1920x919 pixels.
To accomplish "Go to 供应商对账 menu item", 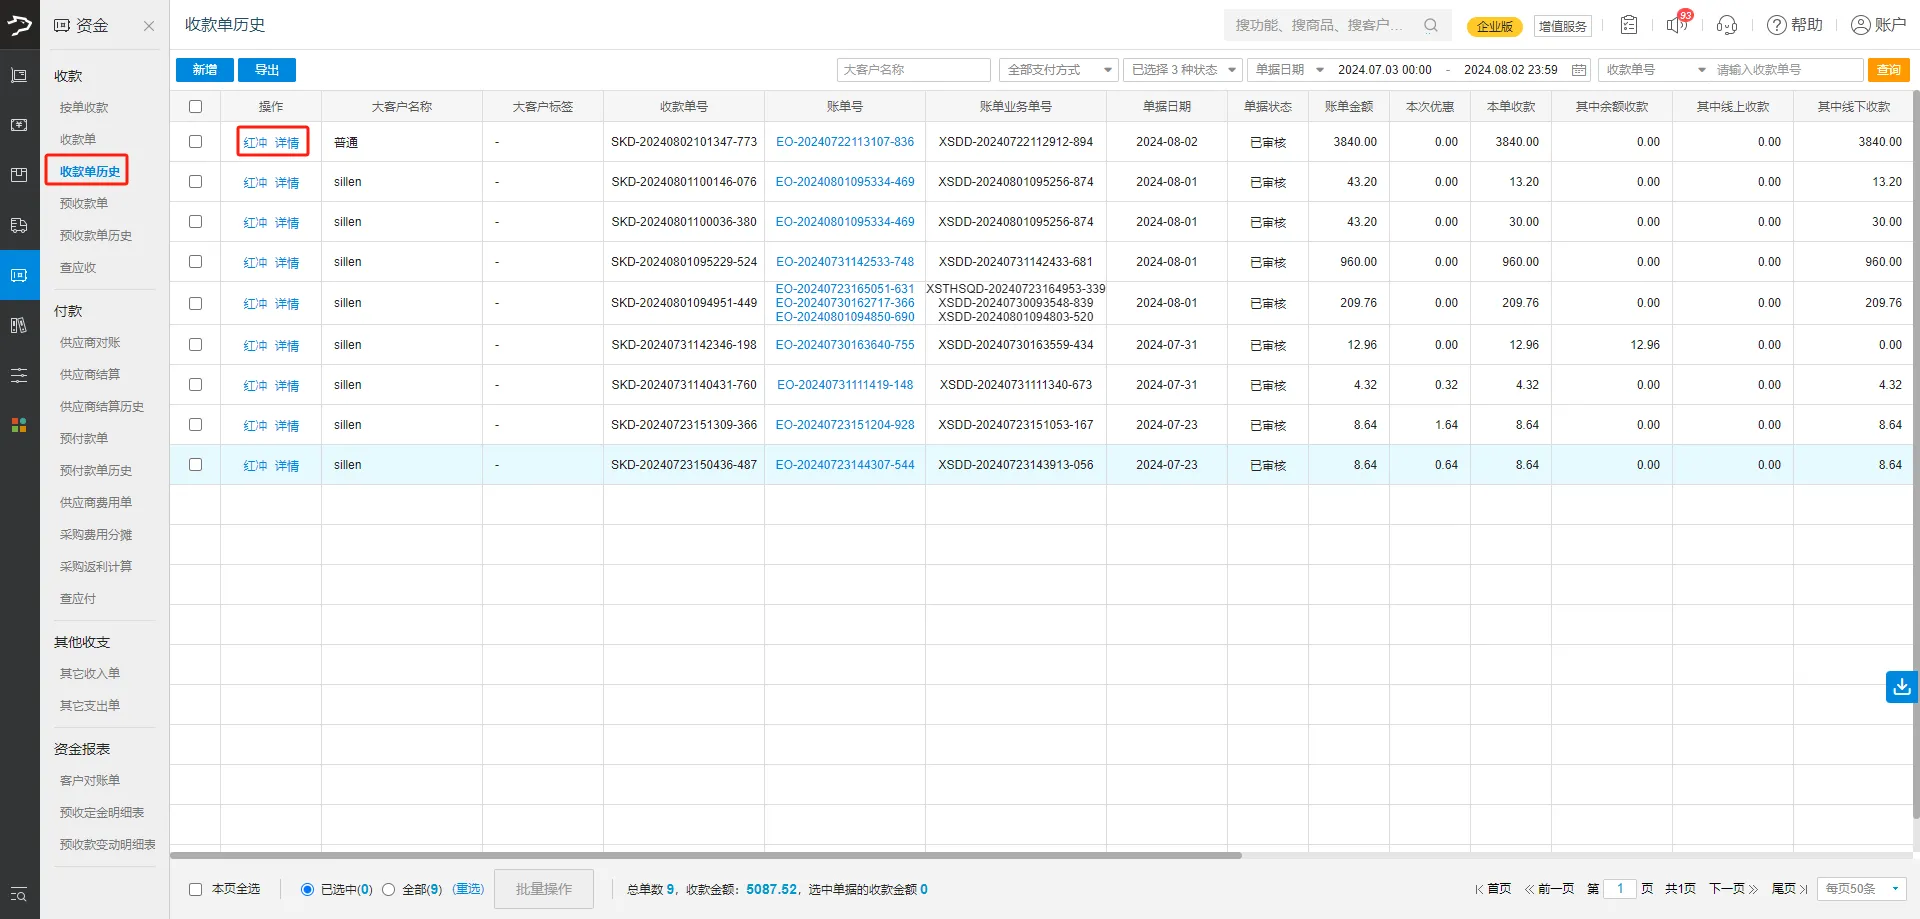I will tap(90, 343).
